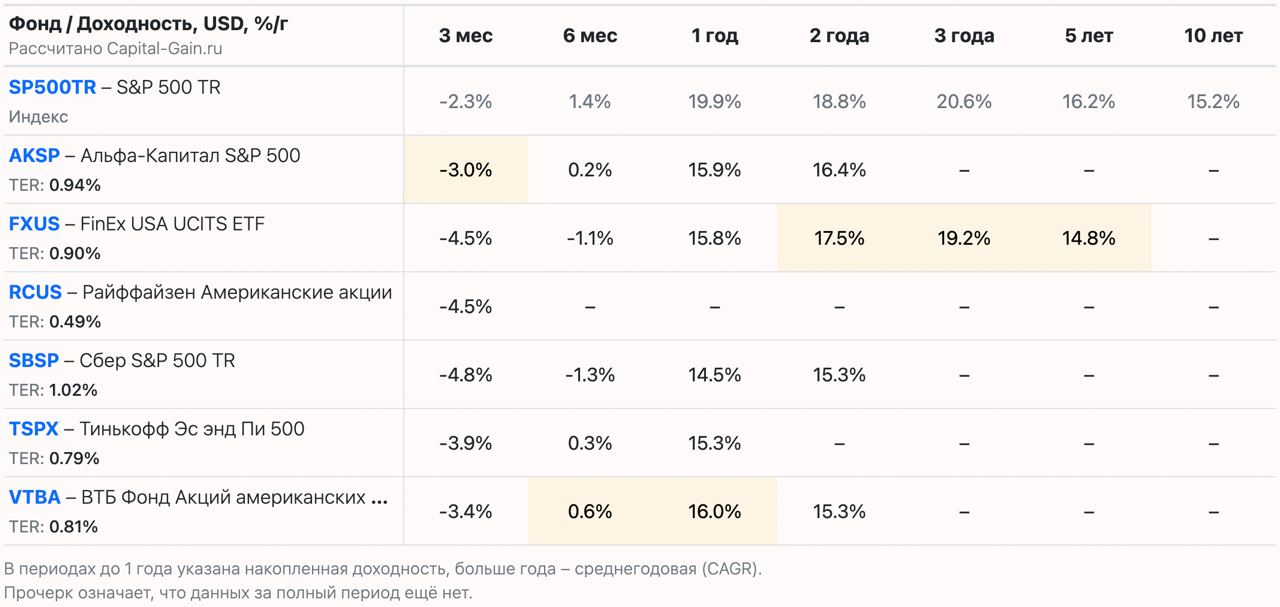Select the 10 лет column header
The height and width of the screenshot is (607, 1280).
click(1213, 36)
